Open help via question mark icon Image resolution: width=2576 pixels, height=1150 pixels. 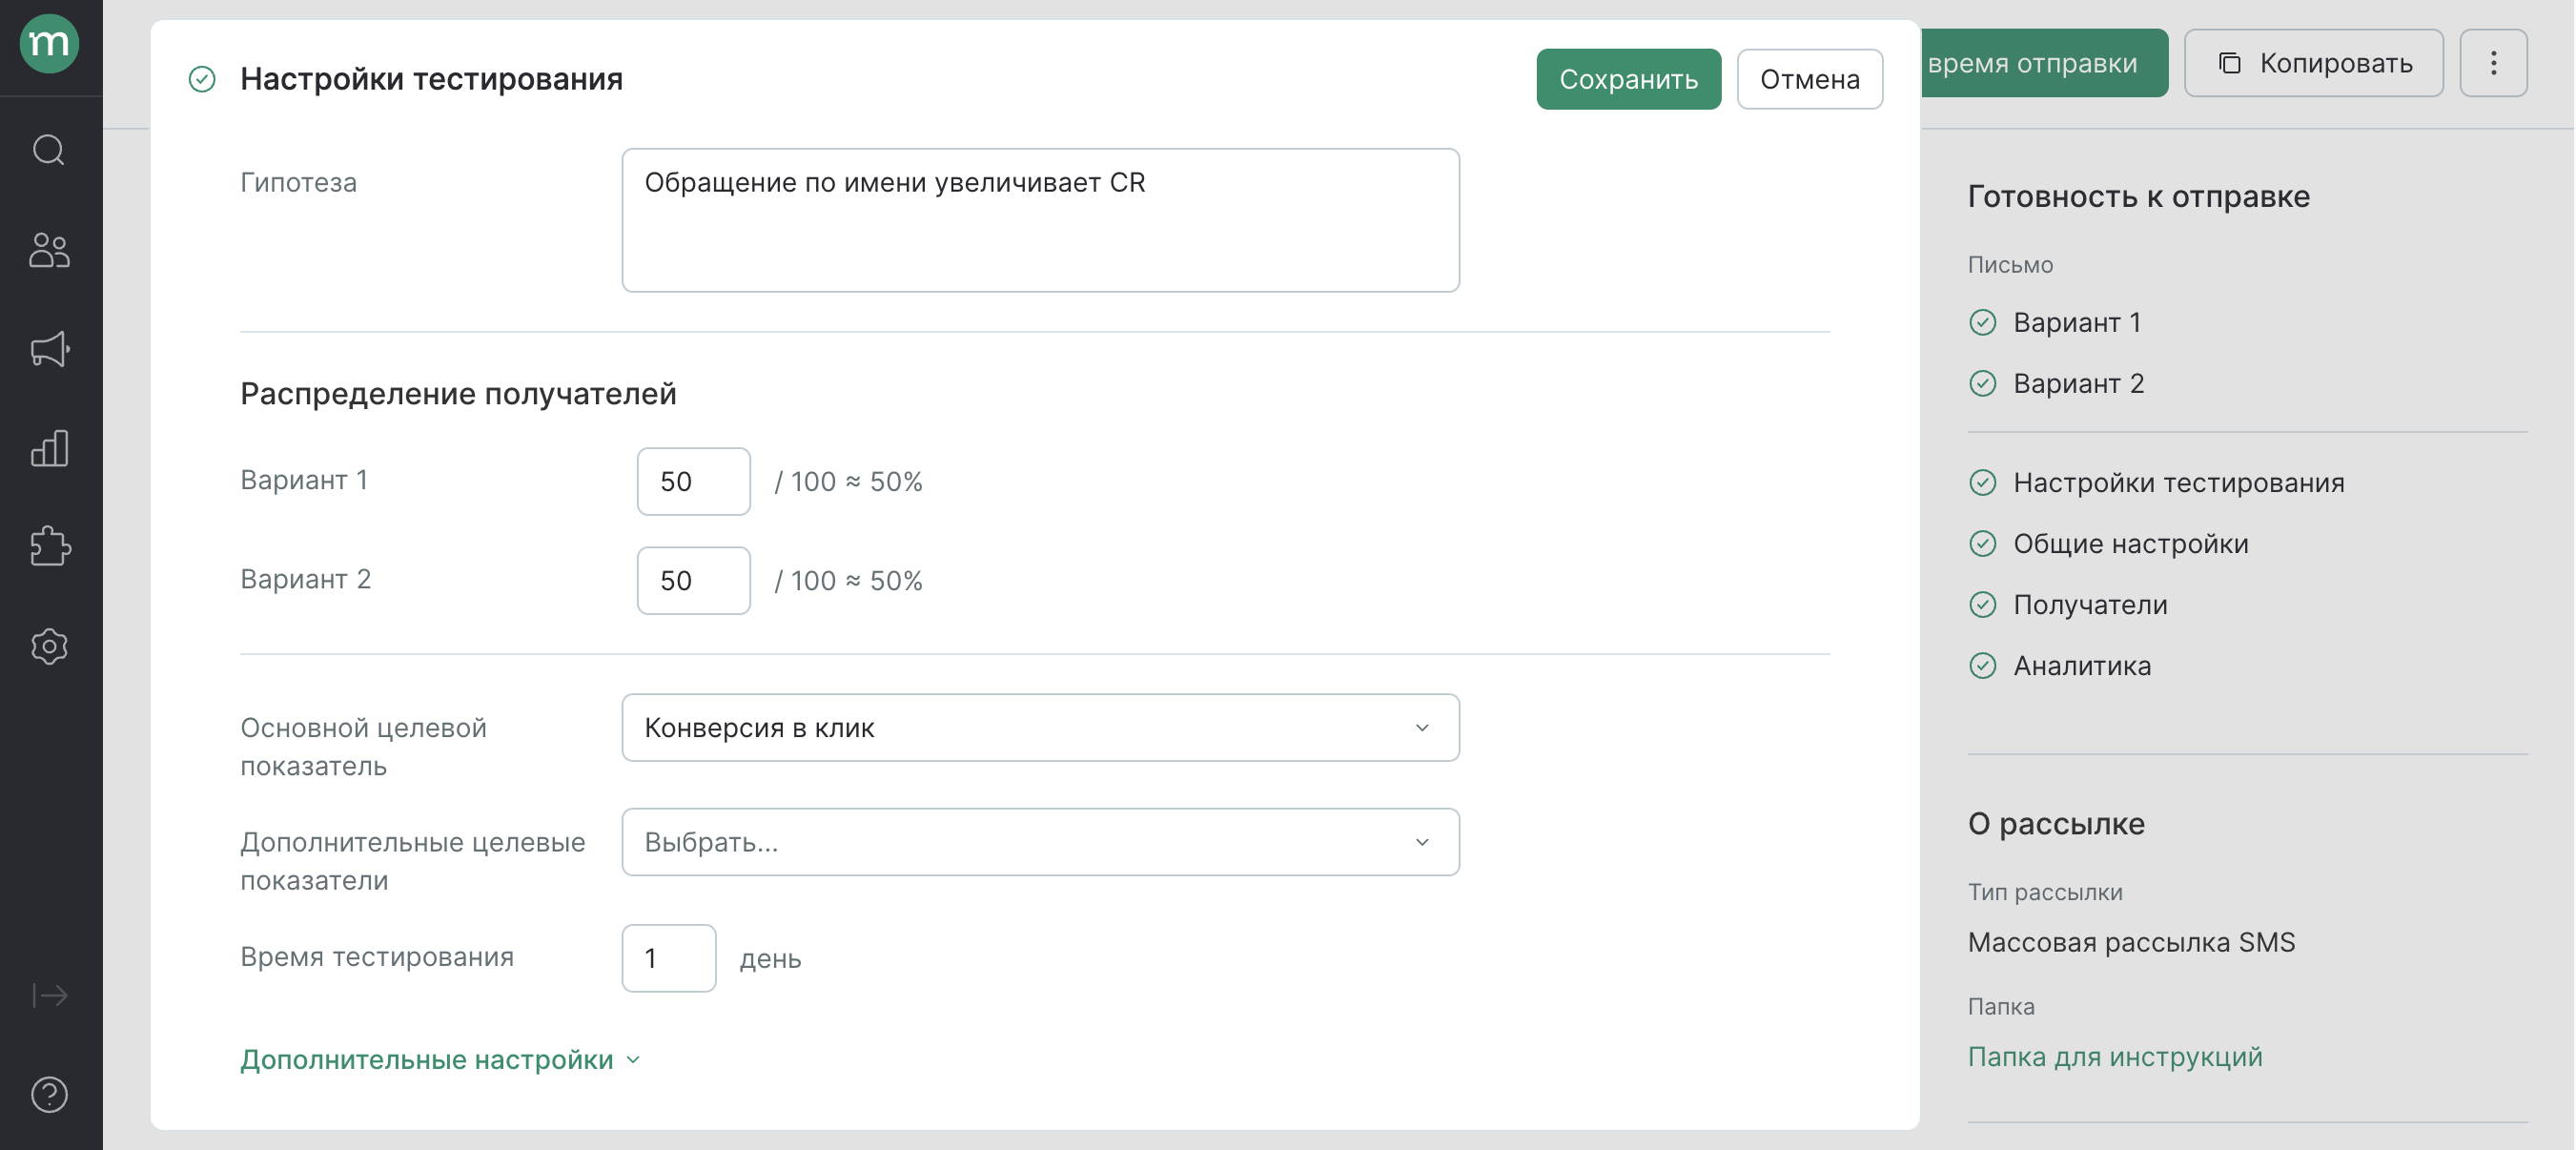tap(49, 1095)
